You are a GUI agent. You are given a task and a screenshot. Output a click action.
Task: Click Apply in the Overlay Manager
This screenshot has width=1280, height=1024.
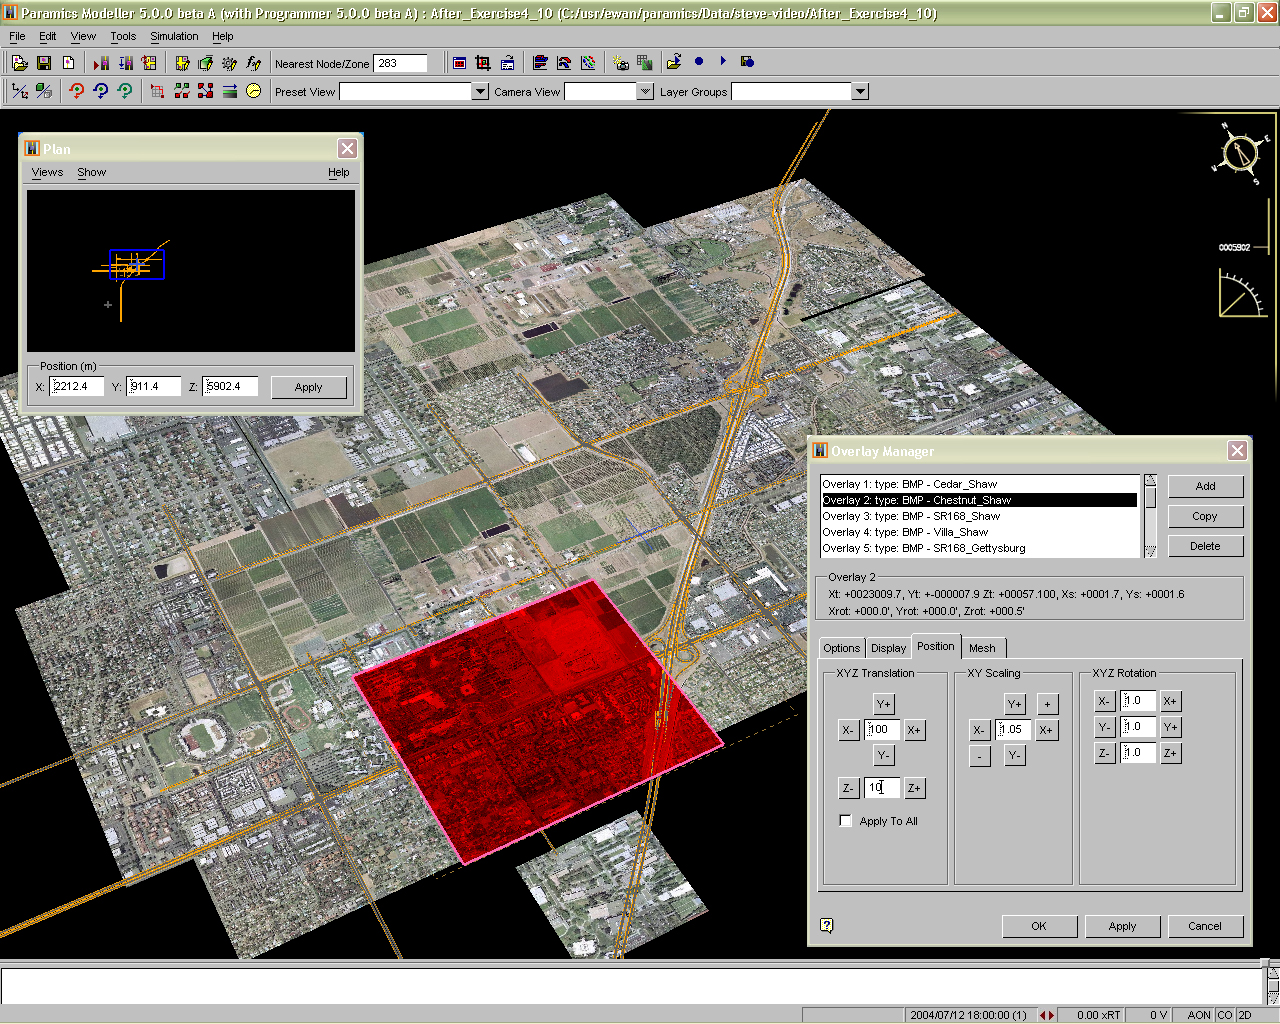point(1122,926)
